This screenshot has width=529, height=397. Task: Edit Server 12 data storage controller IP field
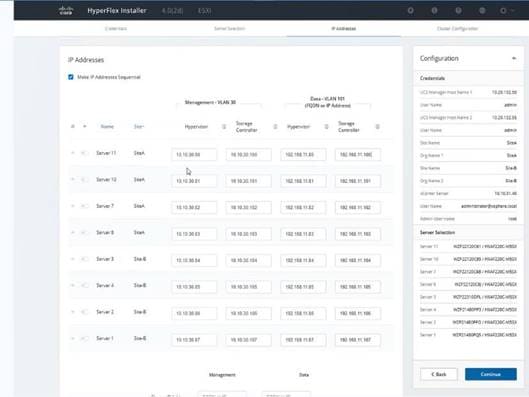click(358, 181)
